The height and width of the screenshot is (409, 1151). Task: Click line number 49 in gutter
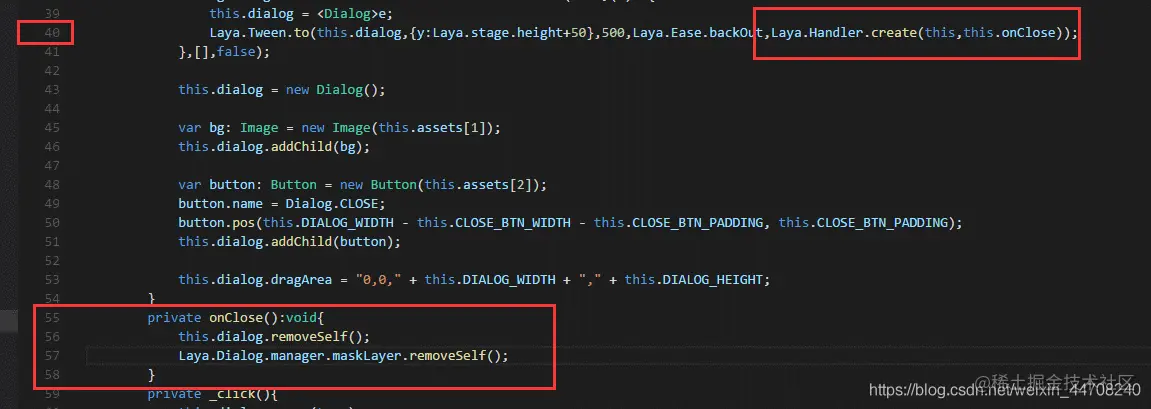coord(52,203)
